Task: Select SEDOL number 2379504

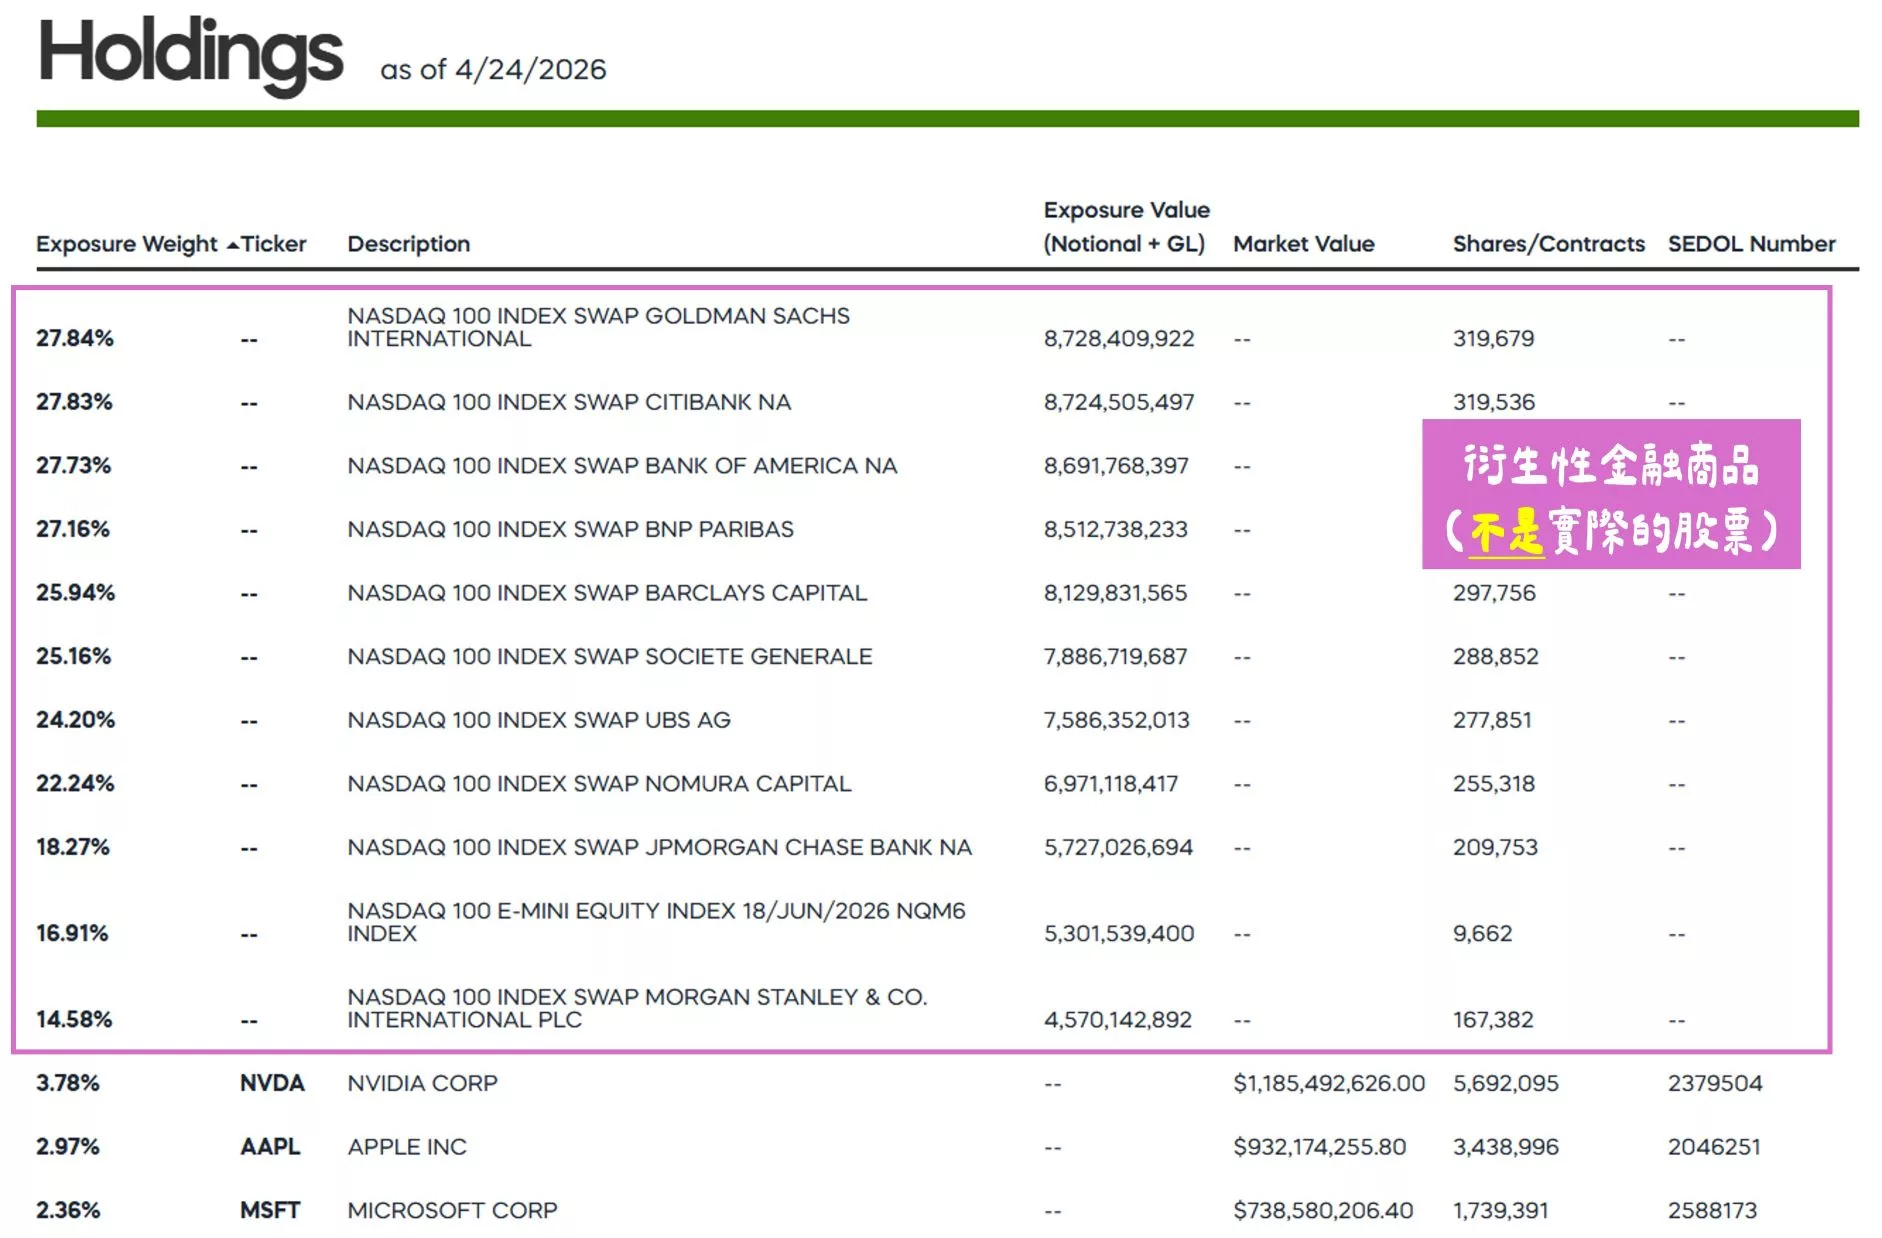Action: pyautogui.click(x=1715, y=1083)
